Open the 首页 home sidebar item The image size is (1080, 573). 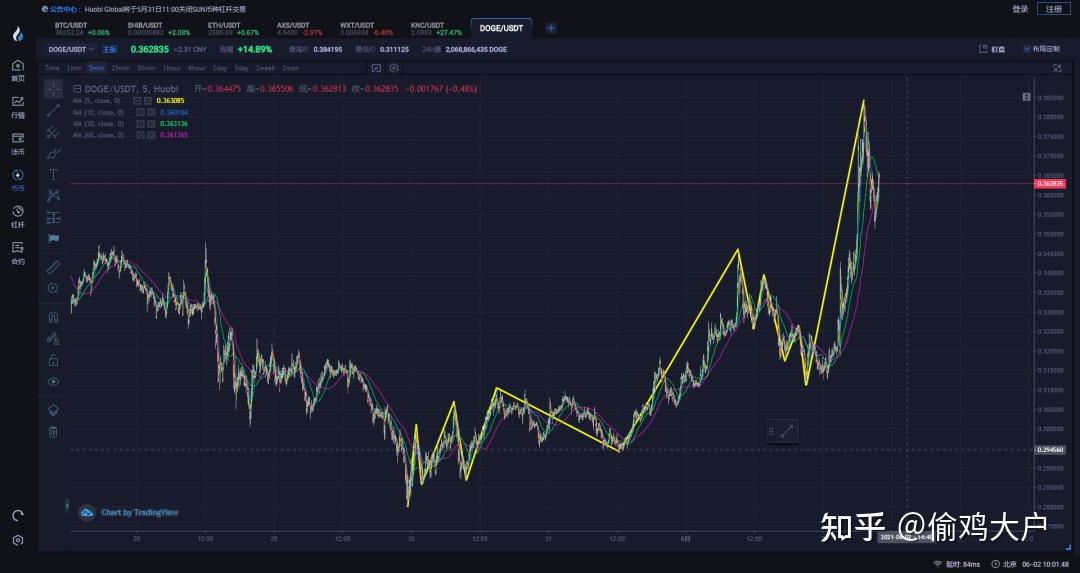click(18, 70)
